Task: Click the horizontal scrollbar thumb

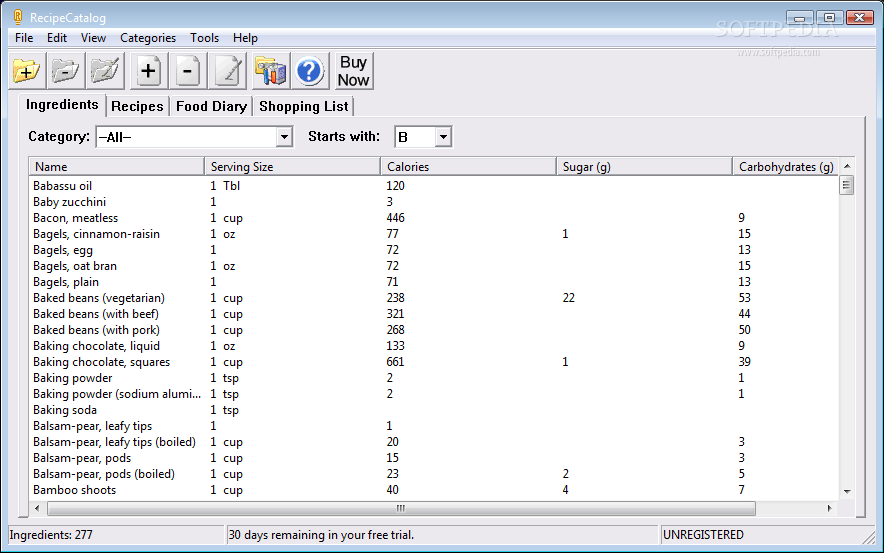Action: click(401, 508)
